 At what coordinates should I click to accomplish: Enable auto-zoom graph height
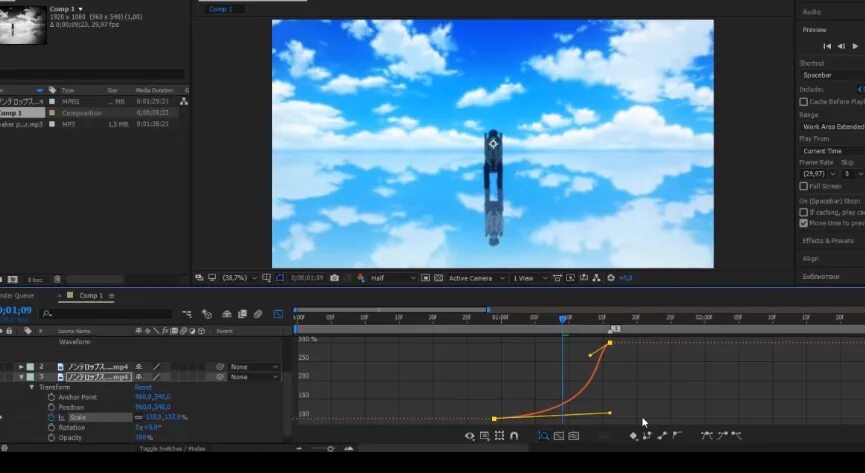543,435
